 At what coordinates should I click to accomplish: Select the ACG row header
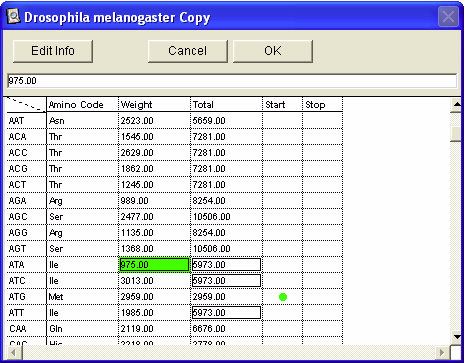coord(26,169)
